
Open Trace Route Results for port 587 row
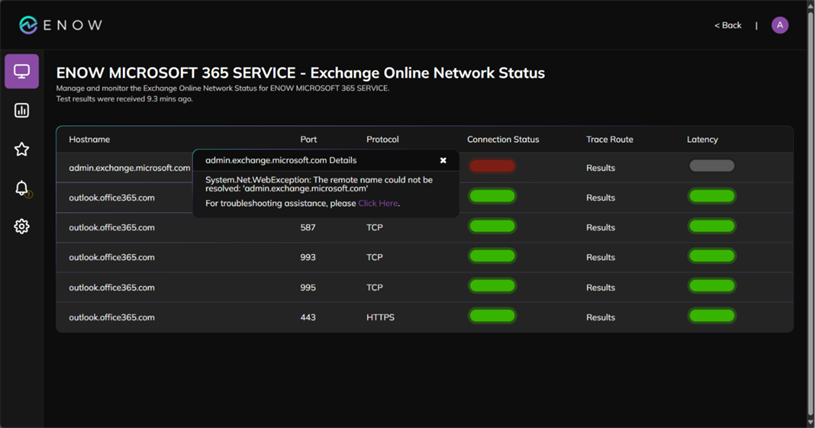tap(600, 227)
